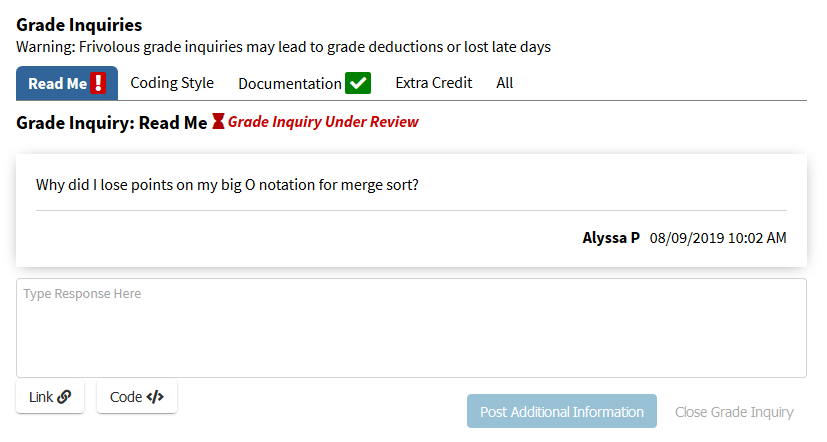827x442 pixels.
Task: Click the 08/09/2019 10:02 AM timestamp
Action: [x=718, y=238]
